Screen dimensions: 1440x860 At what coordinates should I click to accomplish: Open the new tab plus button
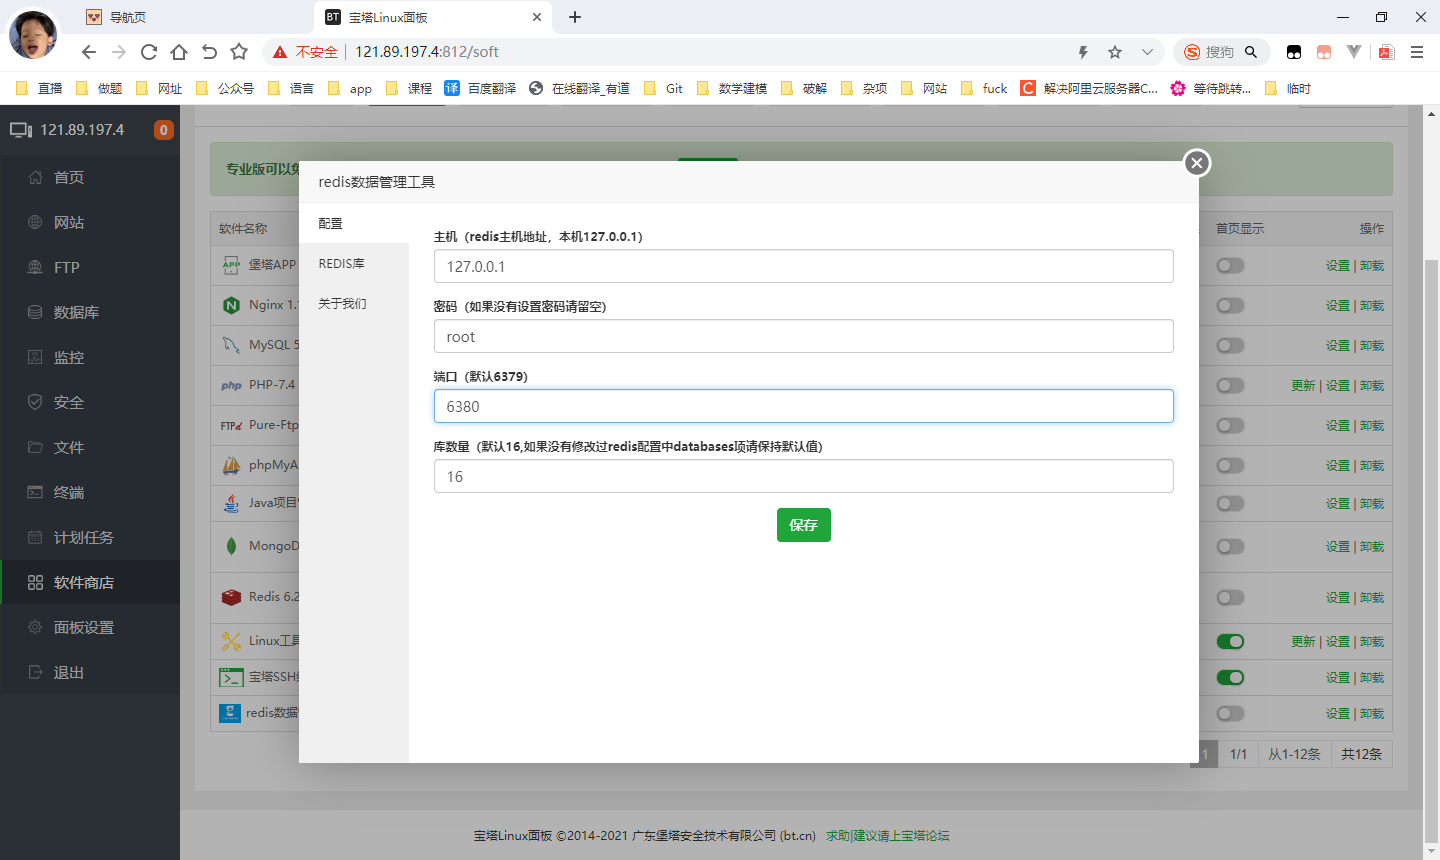(x=575, y=17)
